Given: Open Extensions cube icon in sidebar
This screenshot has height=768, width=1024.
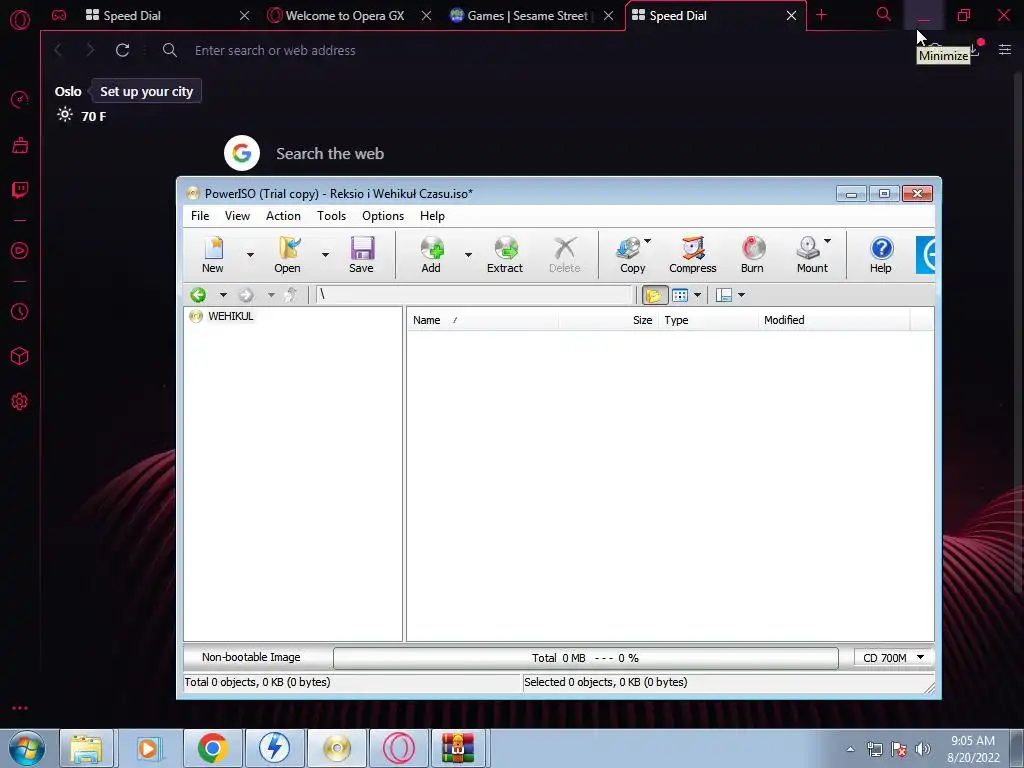Looking at the screenshot, I should (20, 356).
